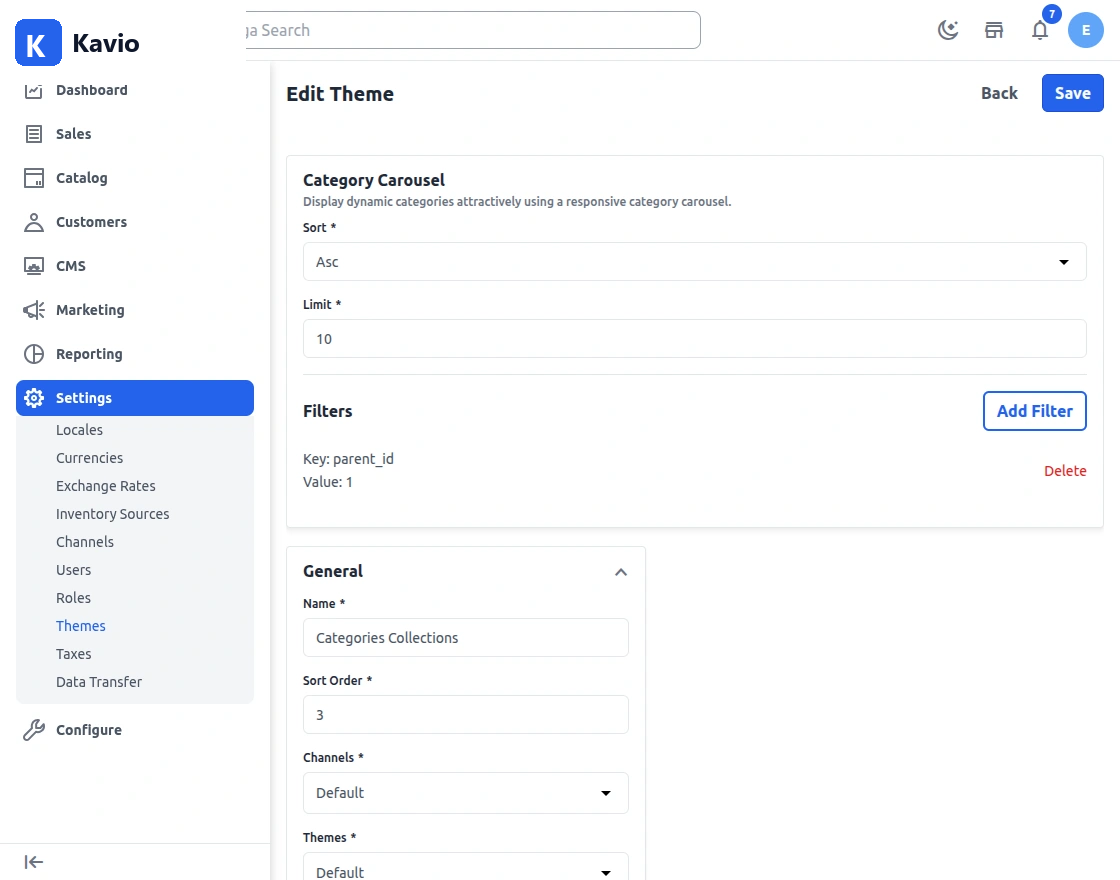Open Inventory Sources settings item

(113, 514)
